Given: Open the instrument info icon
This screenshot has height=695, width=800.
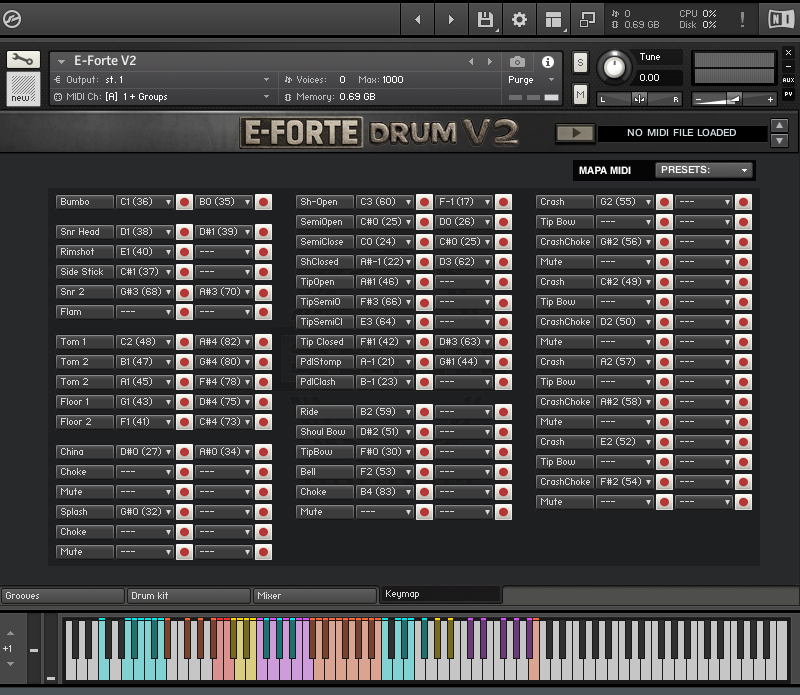Looking at the screenshot, I should [547, 62].
